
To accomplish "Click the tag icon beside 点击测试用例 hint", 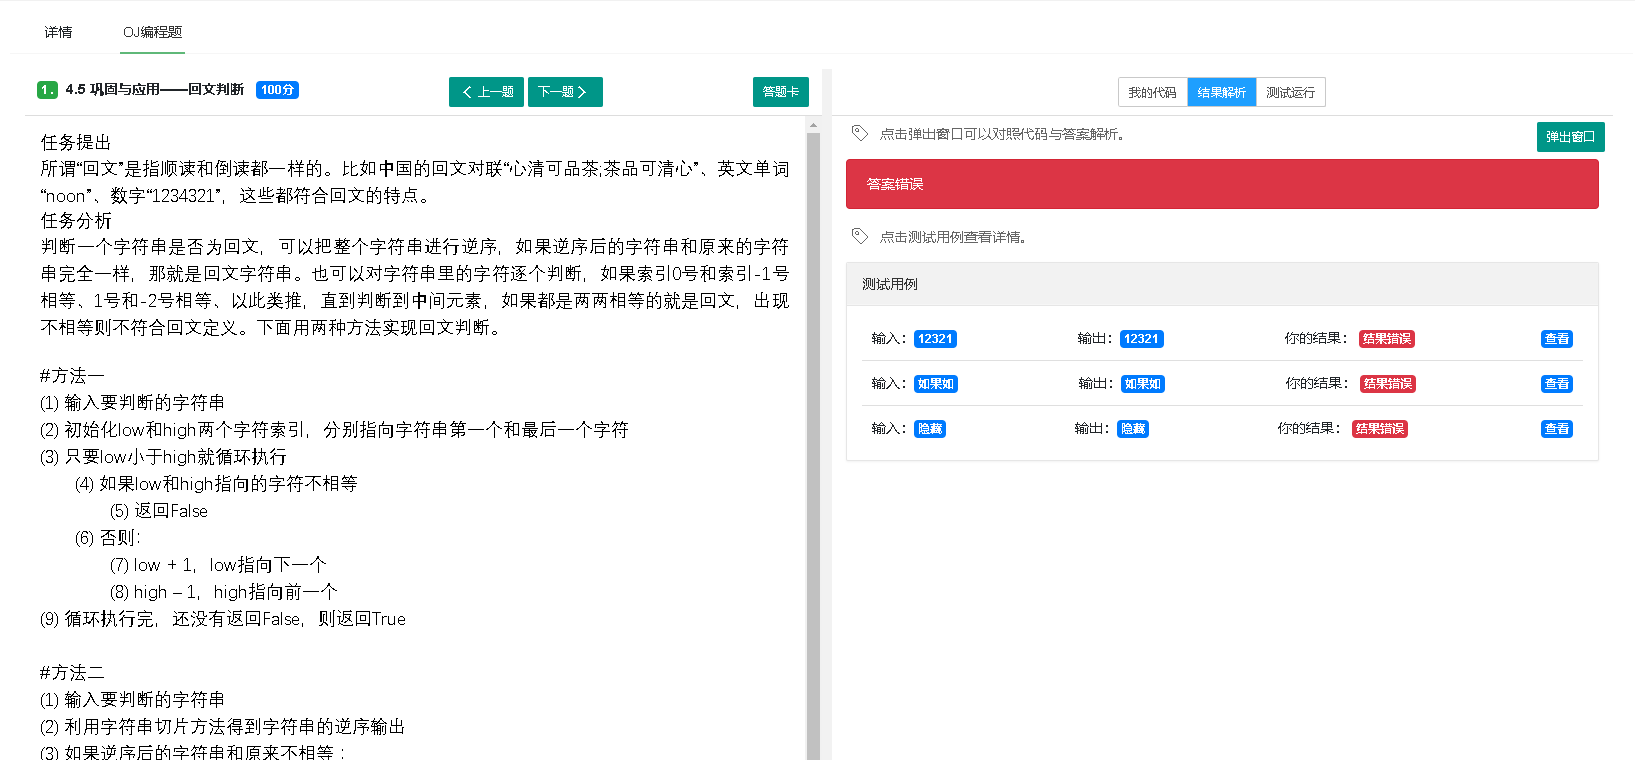I will (859, 236).
